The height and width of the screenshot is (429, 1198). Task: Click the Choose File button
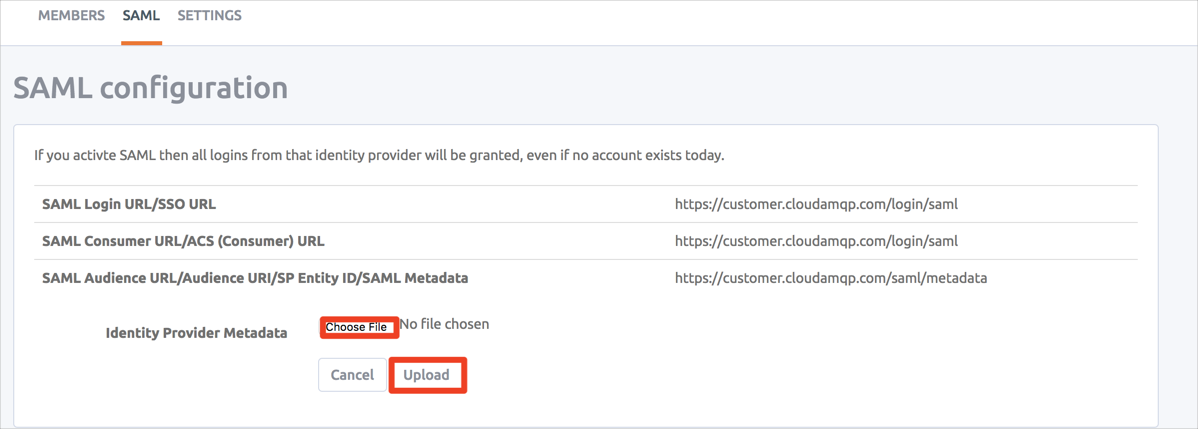coord(357,327)
